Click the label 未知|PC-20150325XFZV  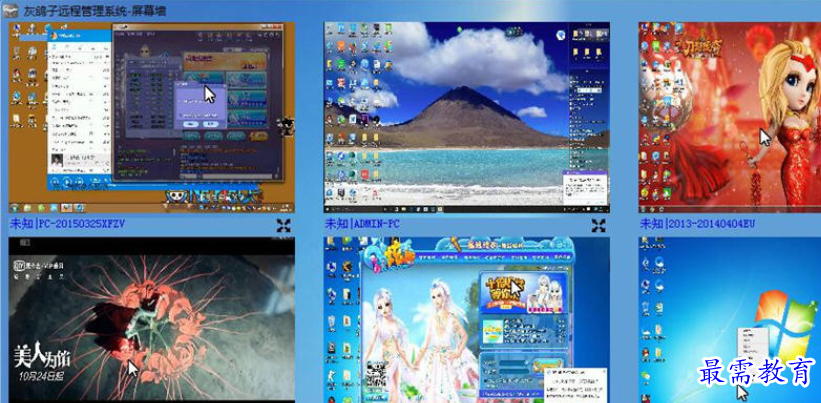(x=68, y=225)
